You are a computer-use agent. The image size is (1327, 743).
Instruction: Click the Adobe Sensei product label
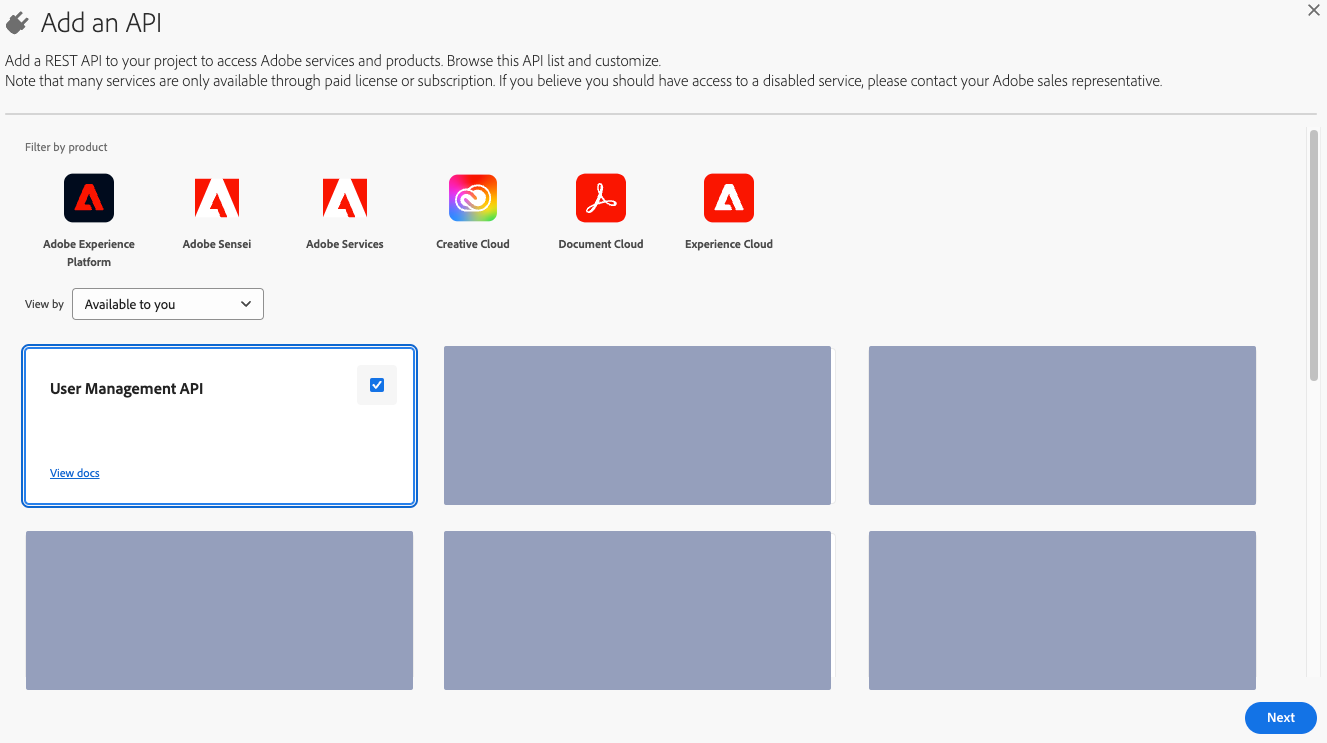click(216, 243)
